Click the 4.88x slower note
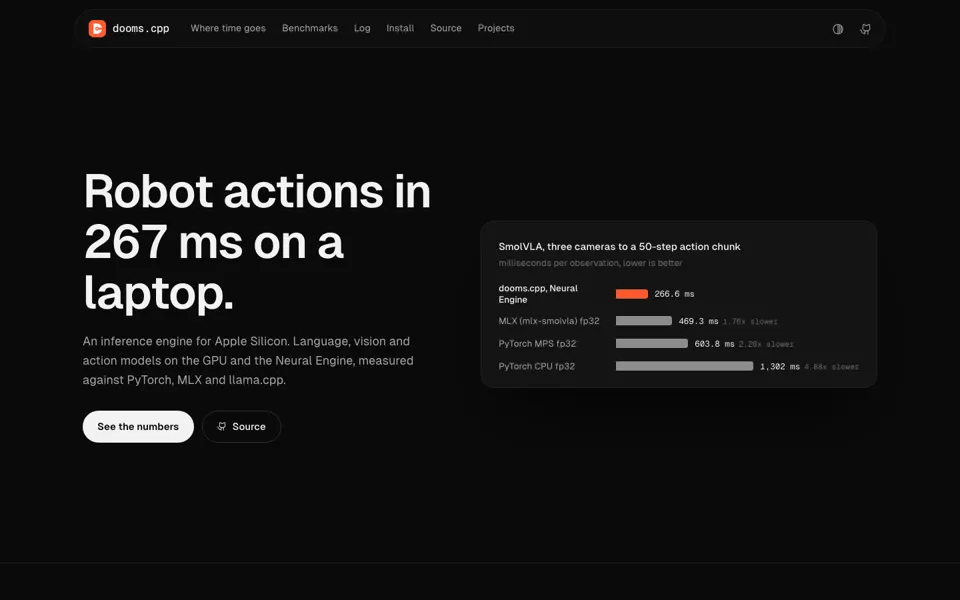 [831, 367]
